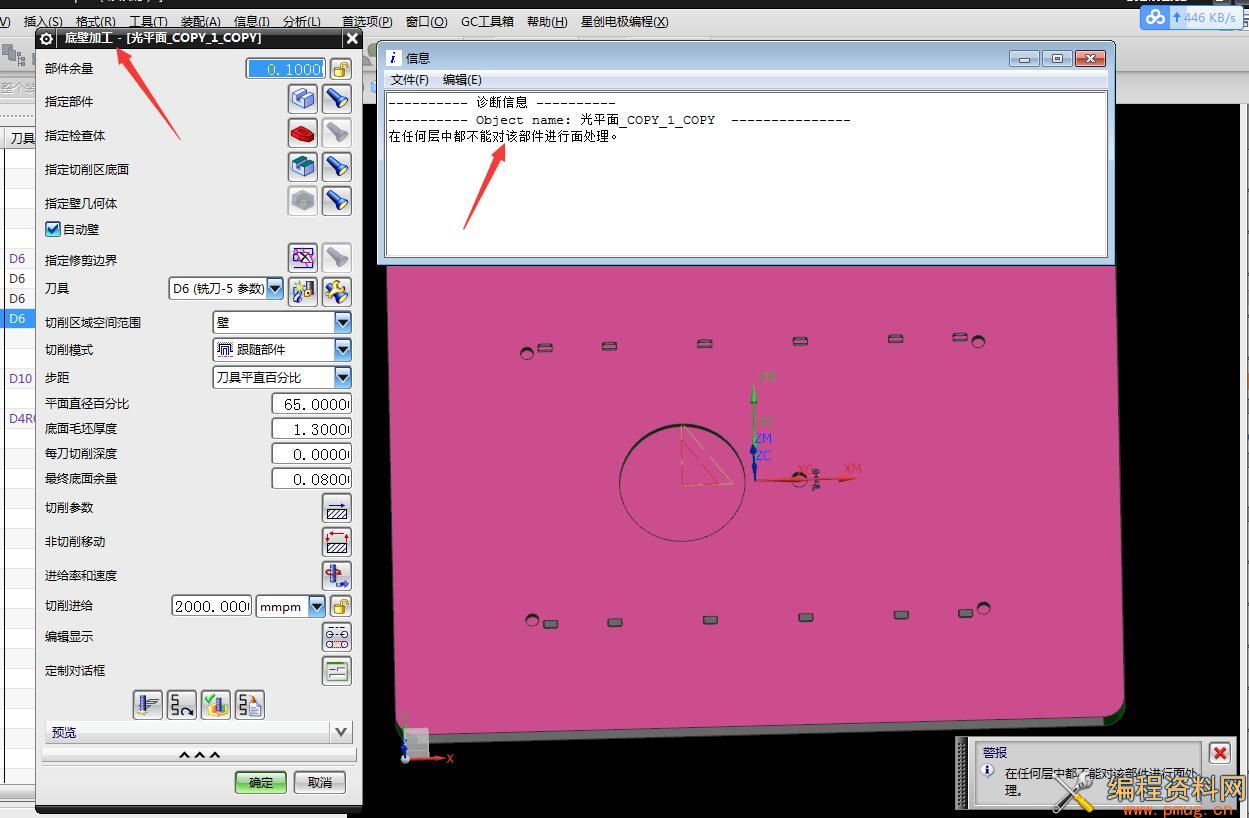Click the 定制对话框 icon
The width and height of the screenshot is (1249, 818).
click(x=337, y=671)
